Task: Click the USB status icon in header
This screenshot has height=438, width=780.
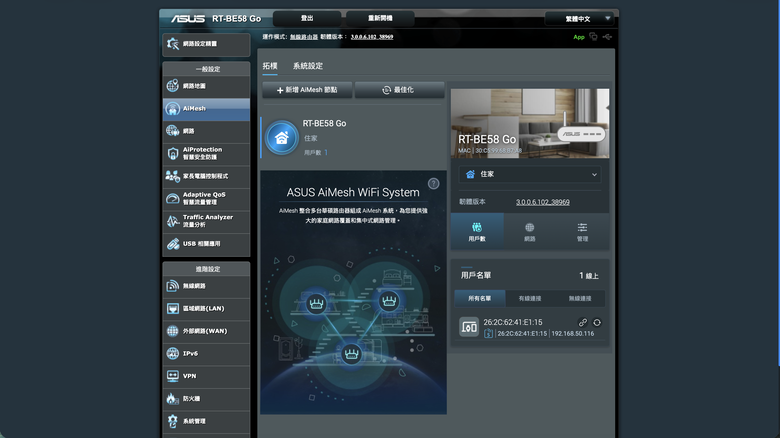Action: [x=607, y=37]
